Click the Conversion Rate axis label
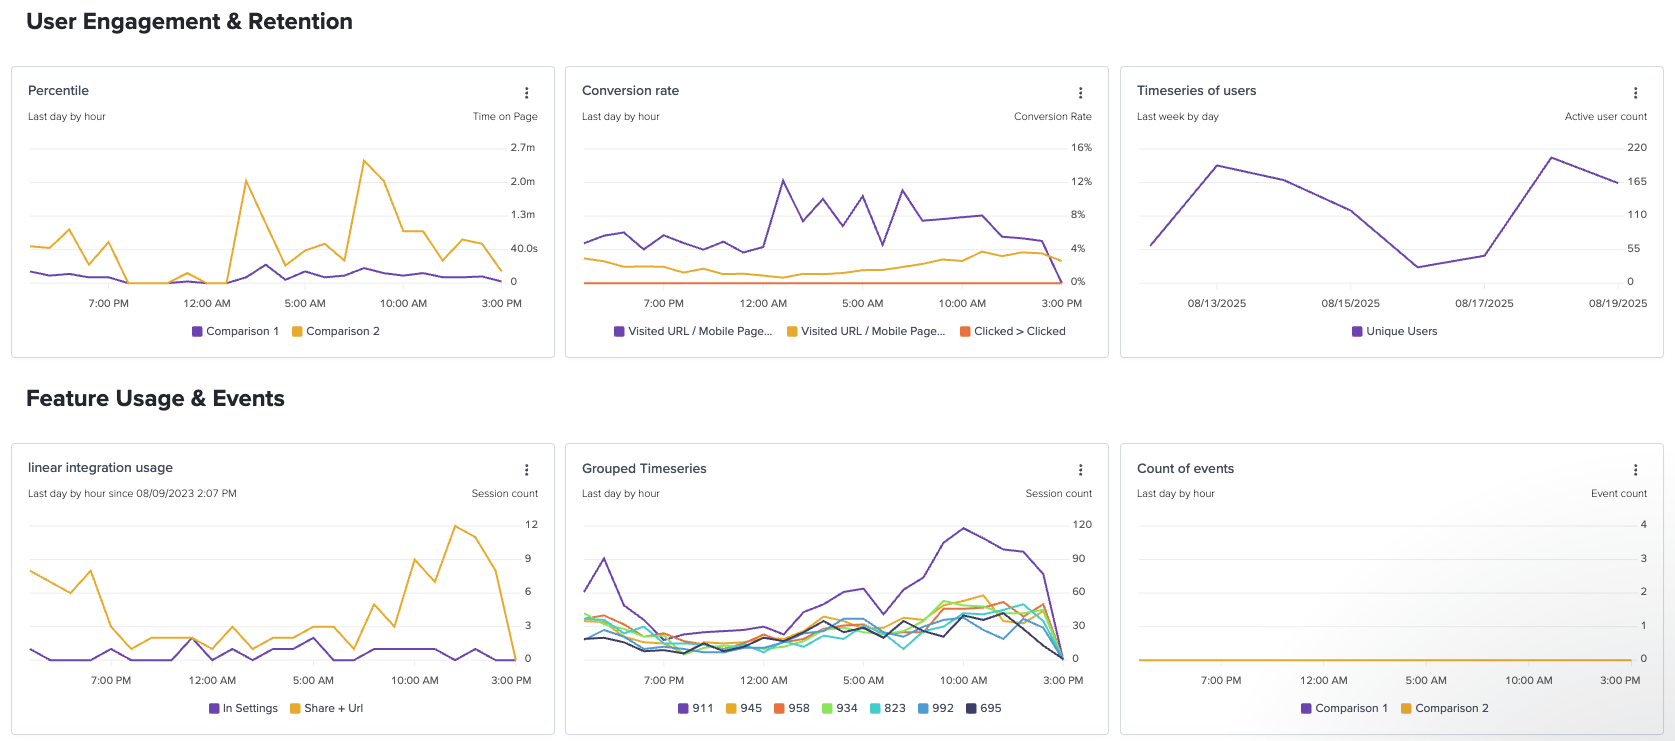This screenshot has width=1675, height=741. (x=1053, y=117)
